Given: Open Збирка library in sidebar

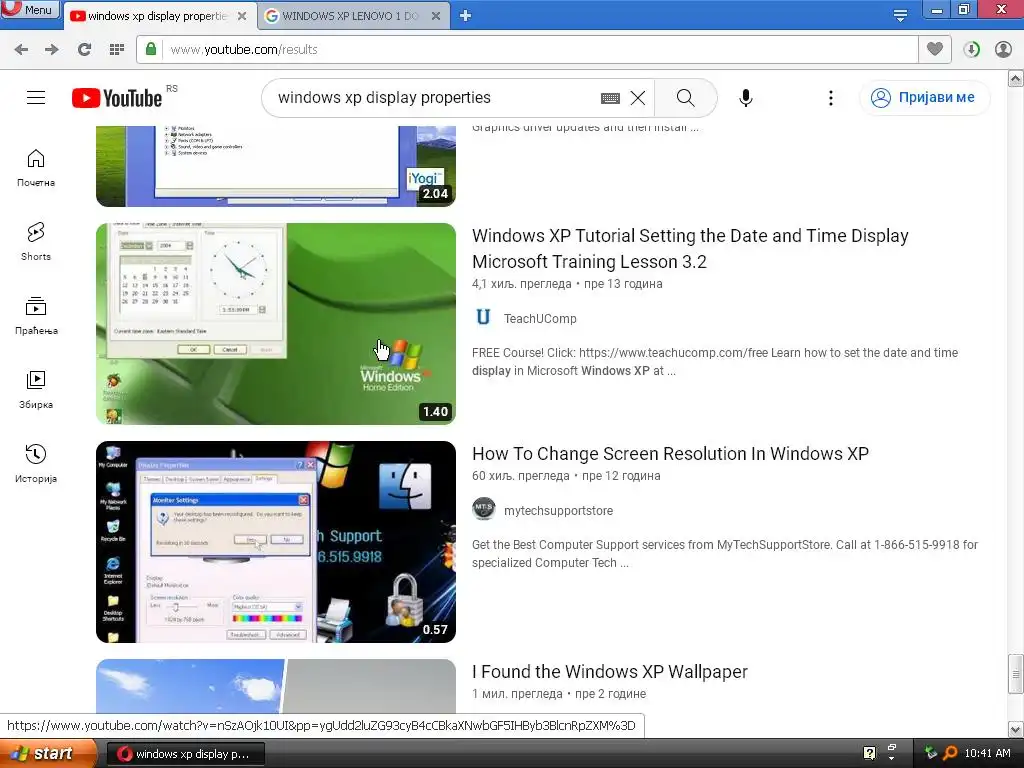Looking at the screenshot, I should coord(36,390).
